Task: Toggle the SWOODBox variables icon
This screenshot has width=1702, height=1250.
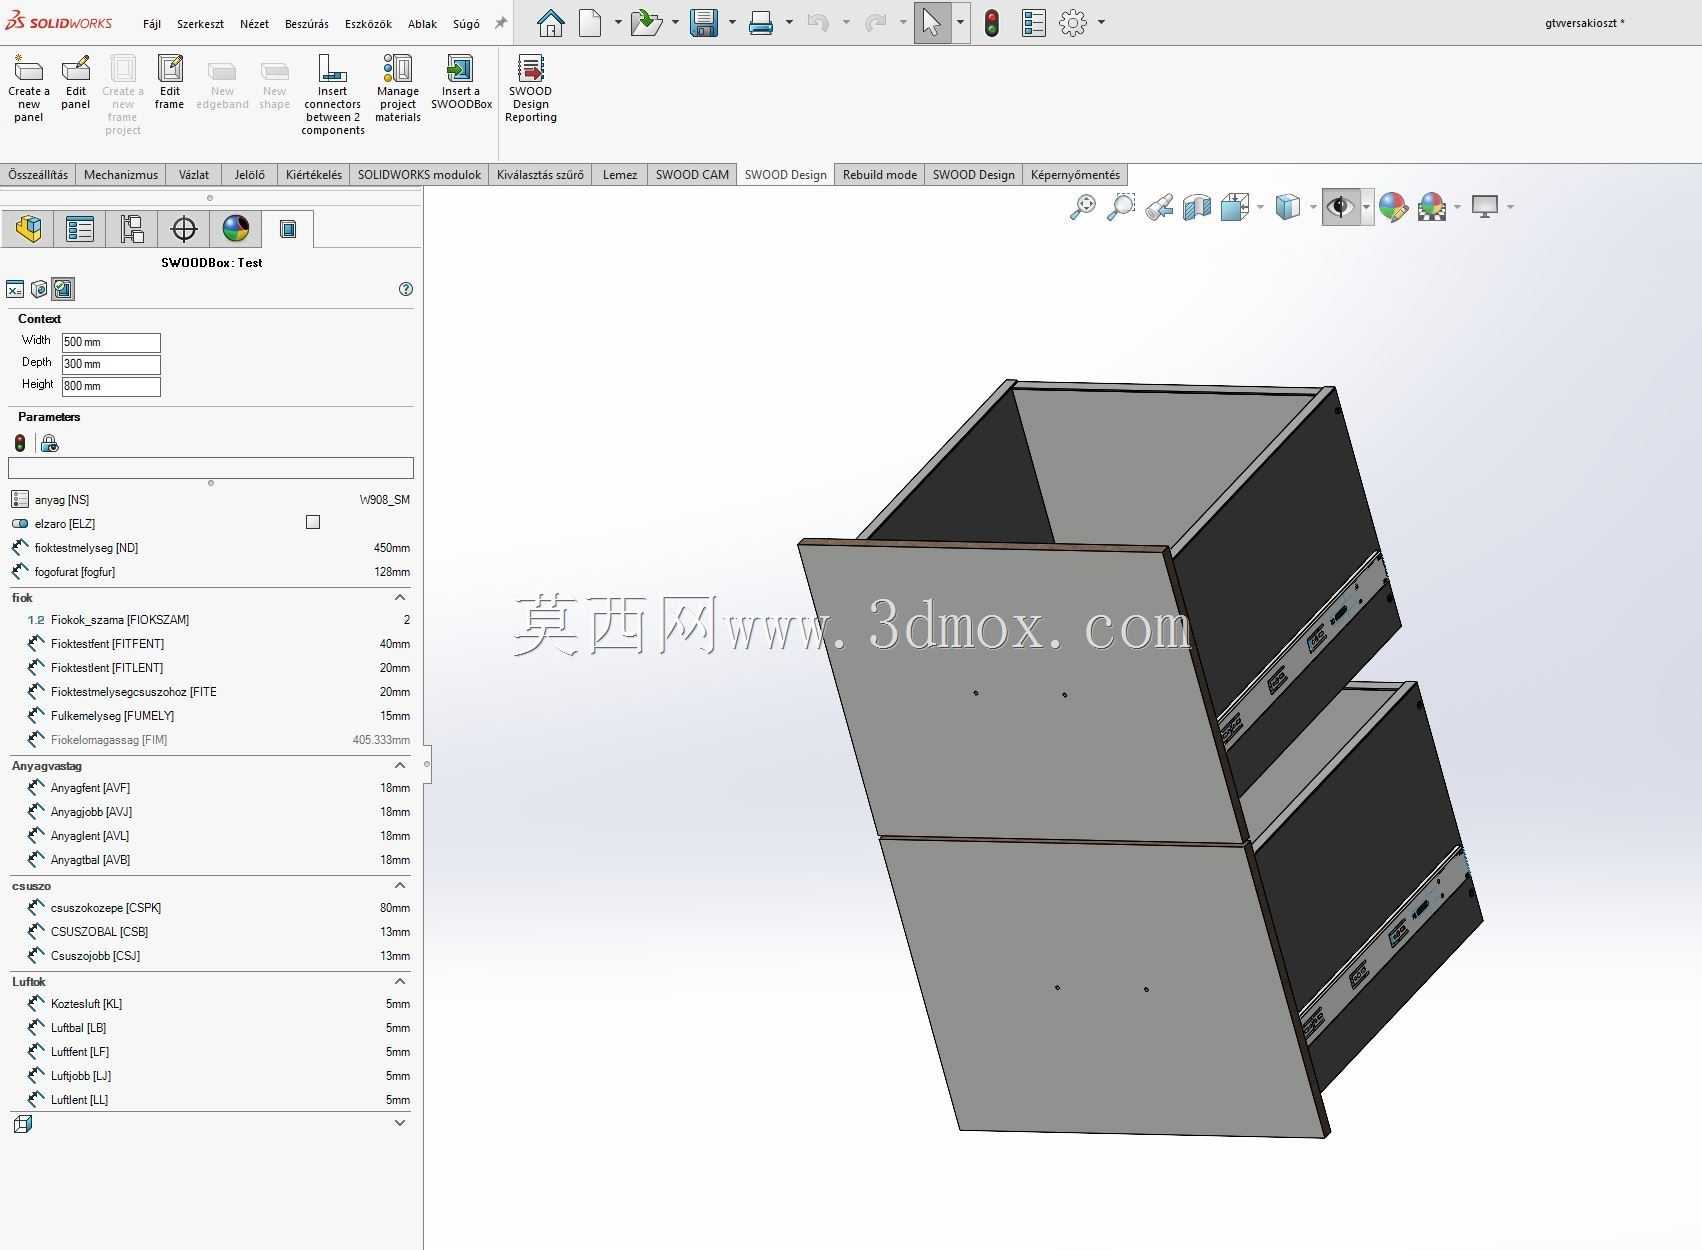Action: (x=15, y=289)
